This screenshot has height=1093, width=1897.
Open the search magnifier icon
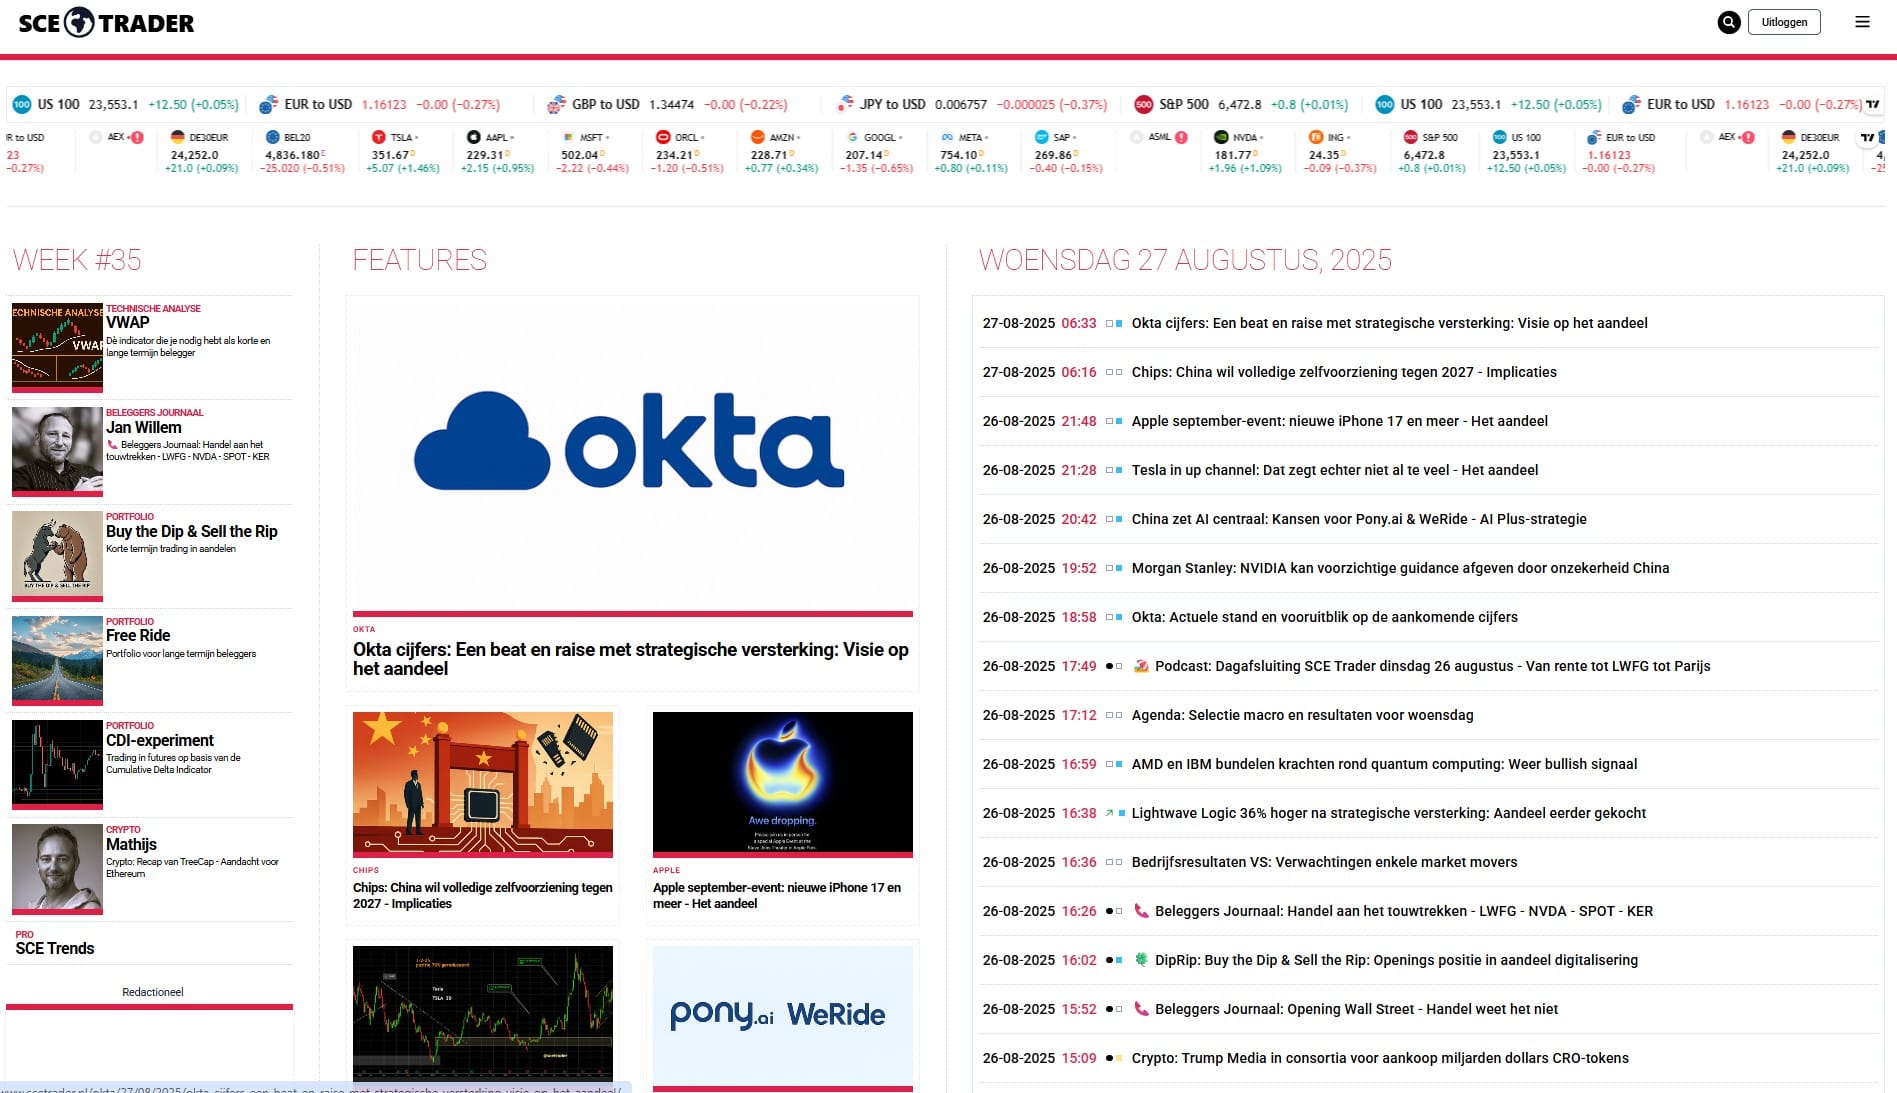1729,22
